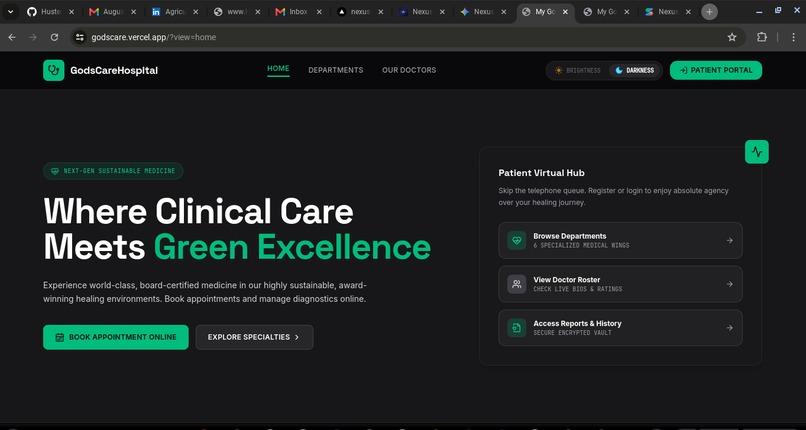Open a new browser tab
This screenshot has height=430, width=806.
pyautogui.click(x=709, y=12)
